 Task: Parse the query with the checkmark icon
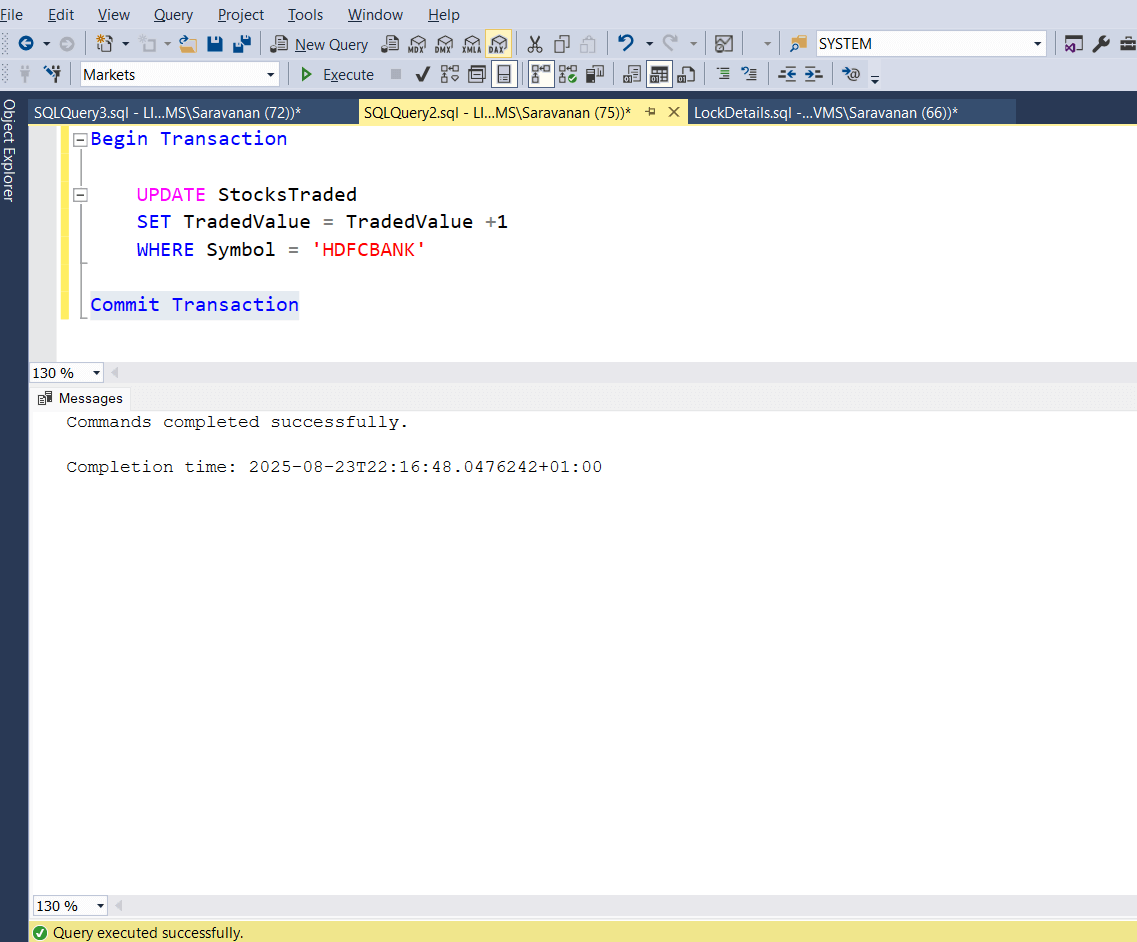tap(423, 74)
